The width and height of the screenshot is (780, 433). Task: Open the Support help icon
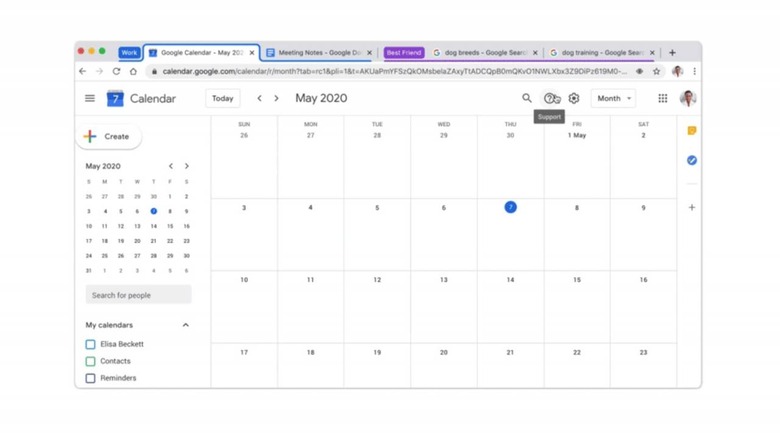coord(550,98)
